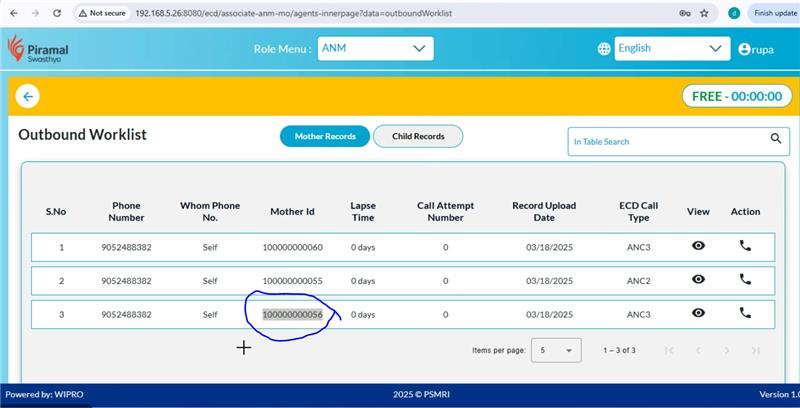
Task: Click the globe language icon
Action: (x=604, y=48)
